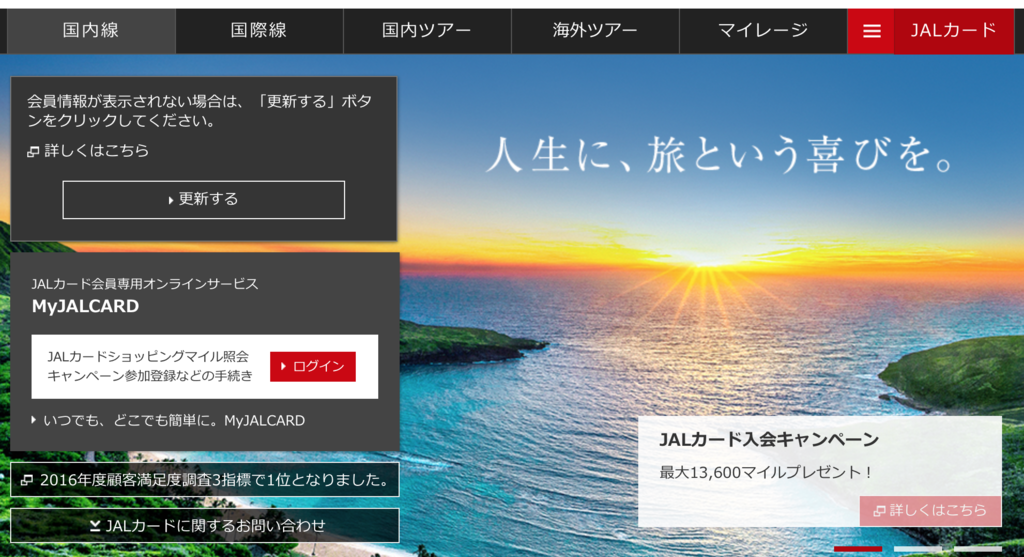Open the 国内線 tab
Screen dimensions: 1024x557
[x=91, y=31]
